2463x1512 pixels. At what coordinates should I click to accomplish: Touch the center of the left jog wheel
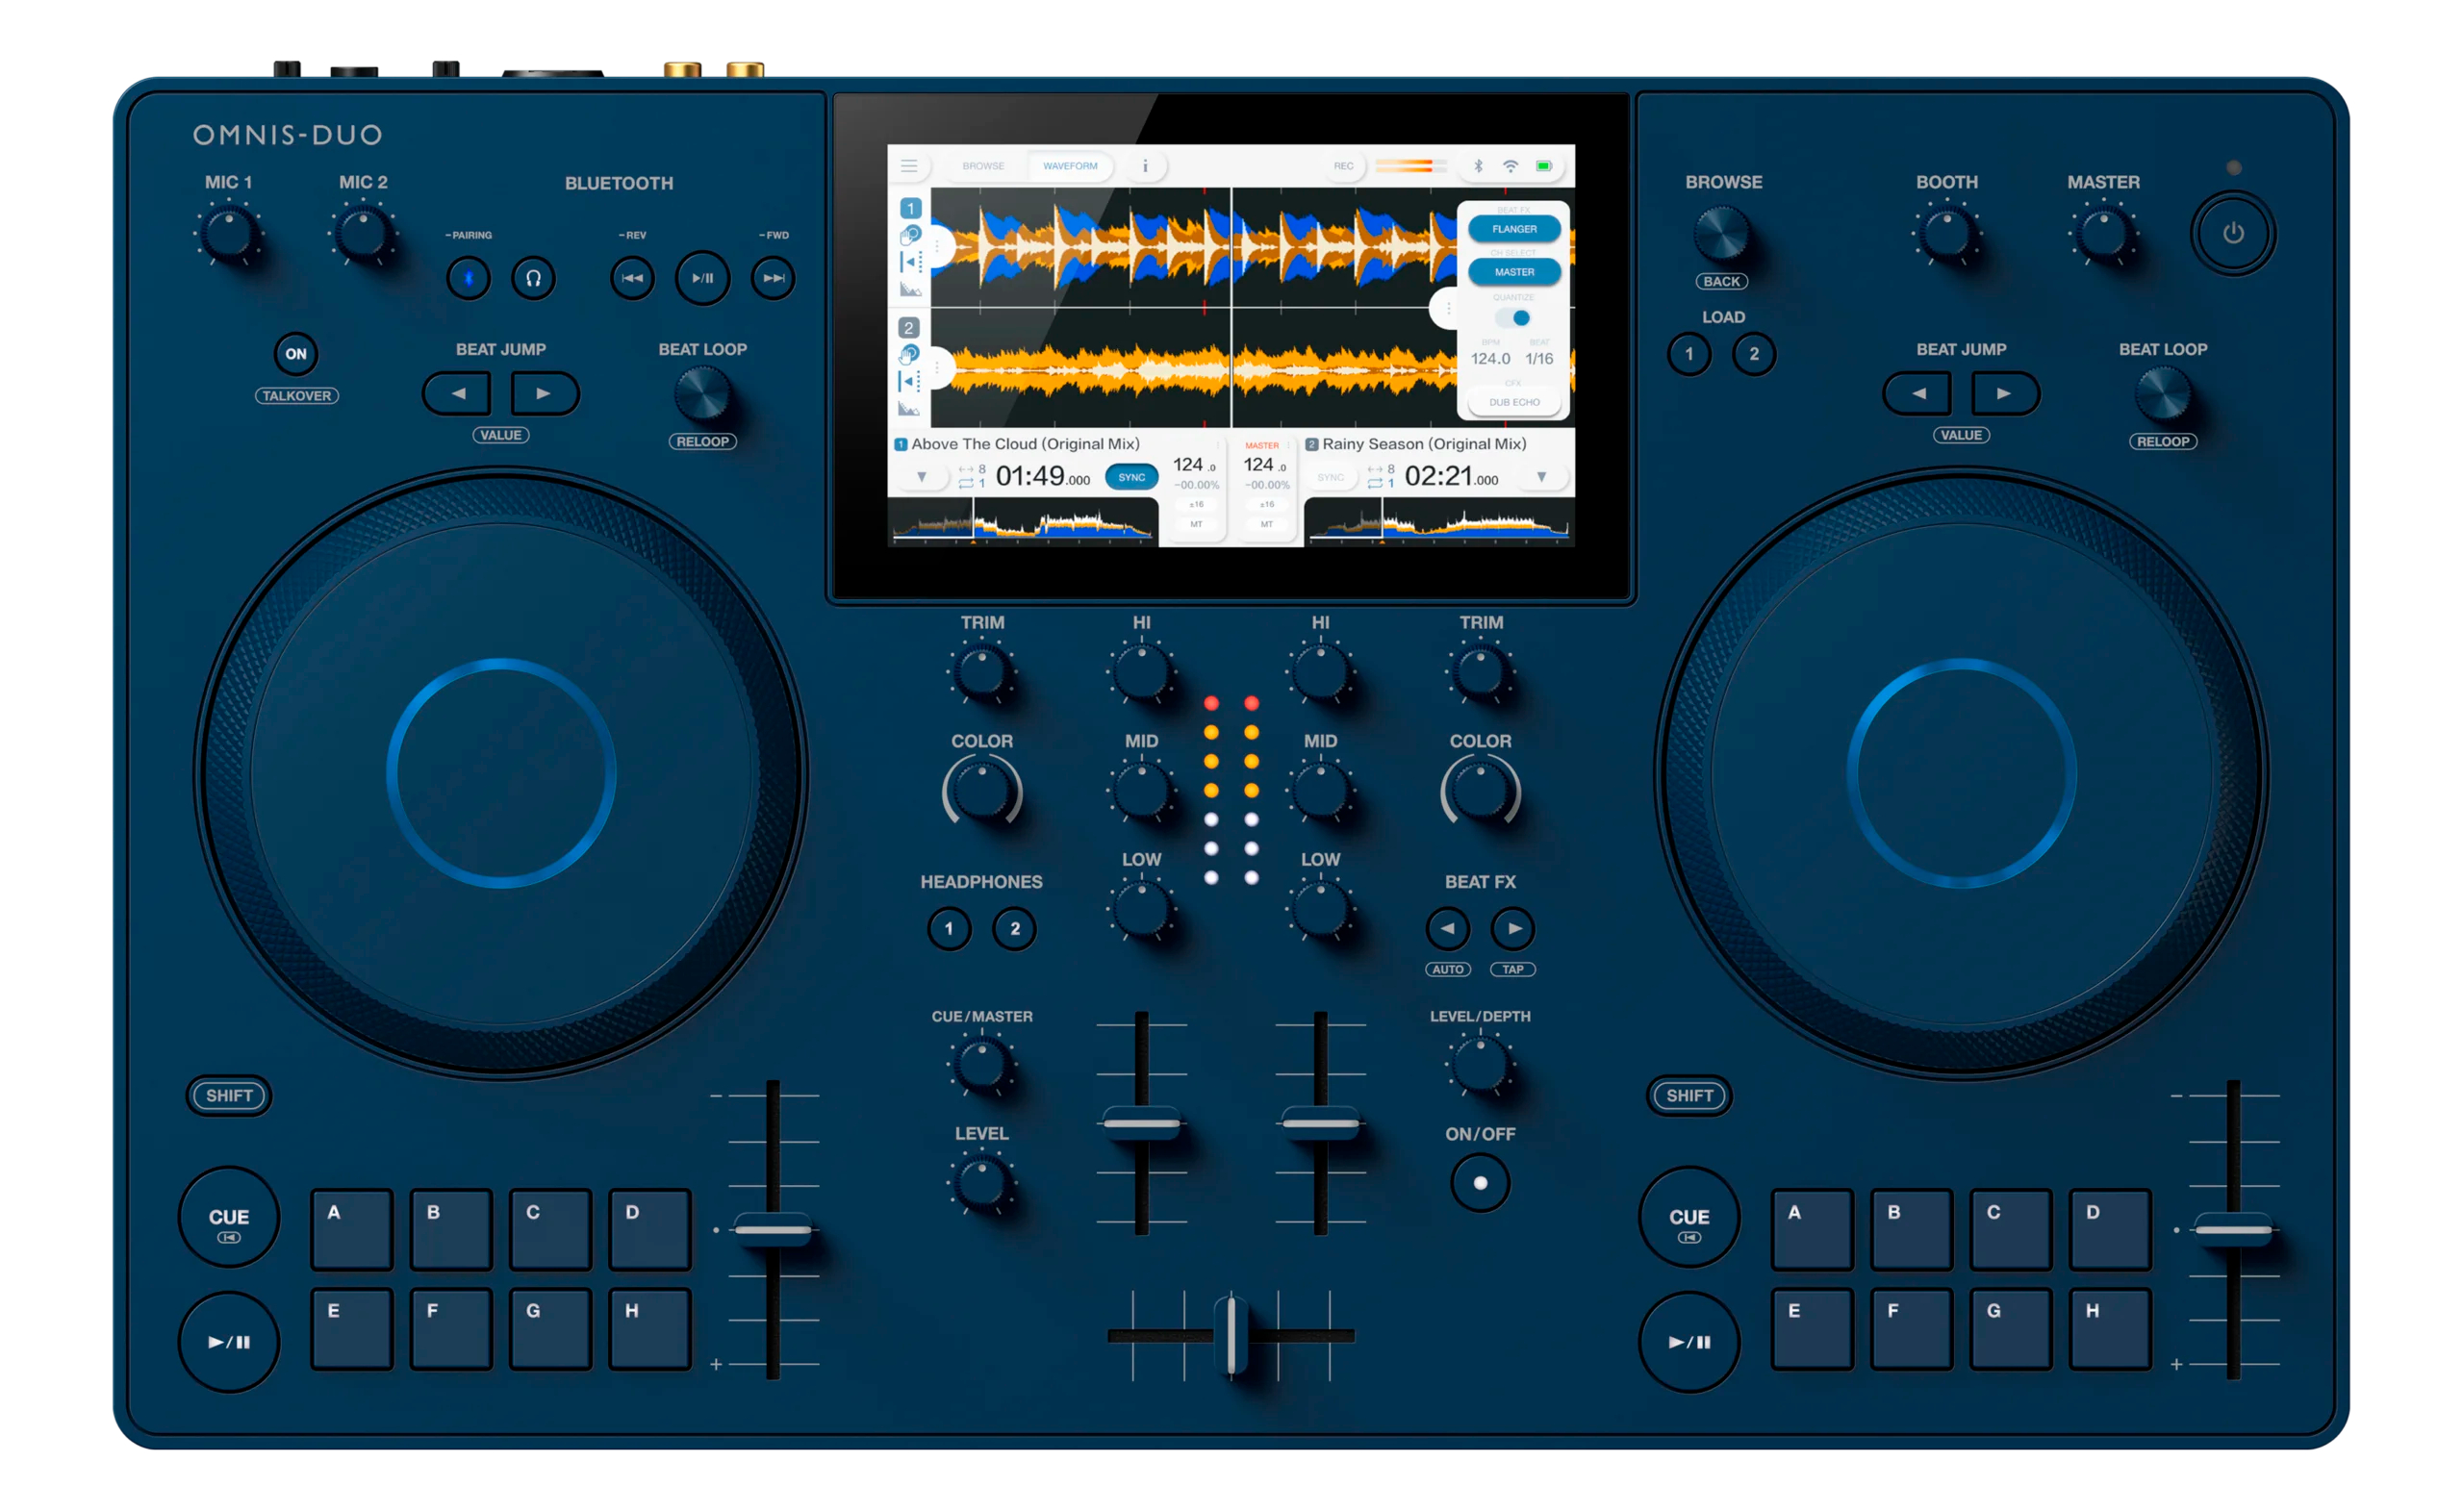tap(501, 772)
